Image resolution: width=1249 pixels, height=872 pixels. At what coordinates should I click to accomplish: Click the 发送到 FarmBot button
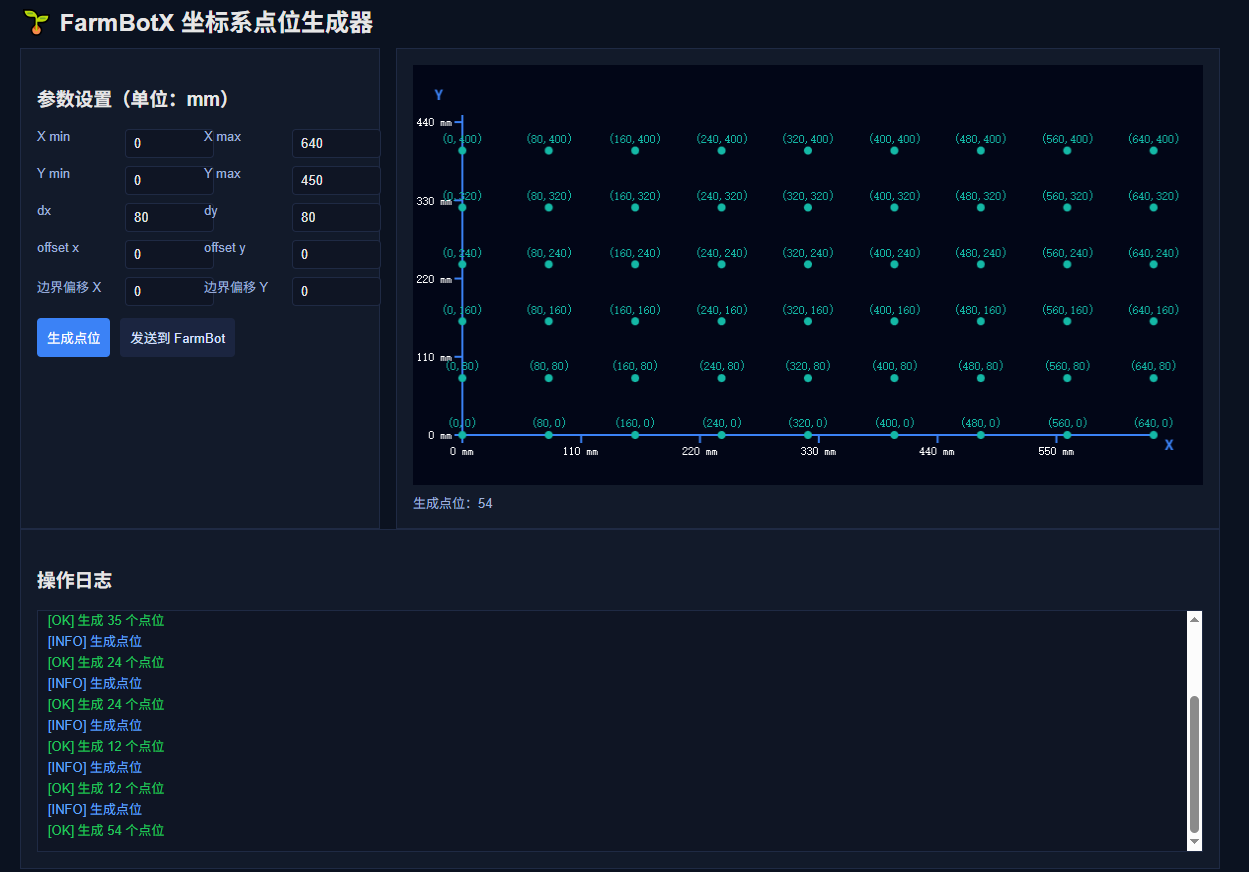pyautogui.click(x=177, y=338)
